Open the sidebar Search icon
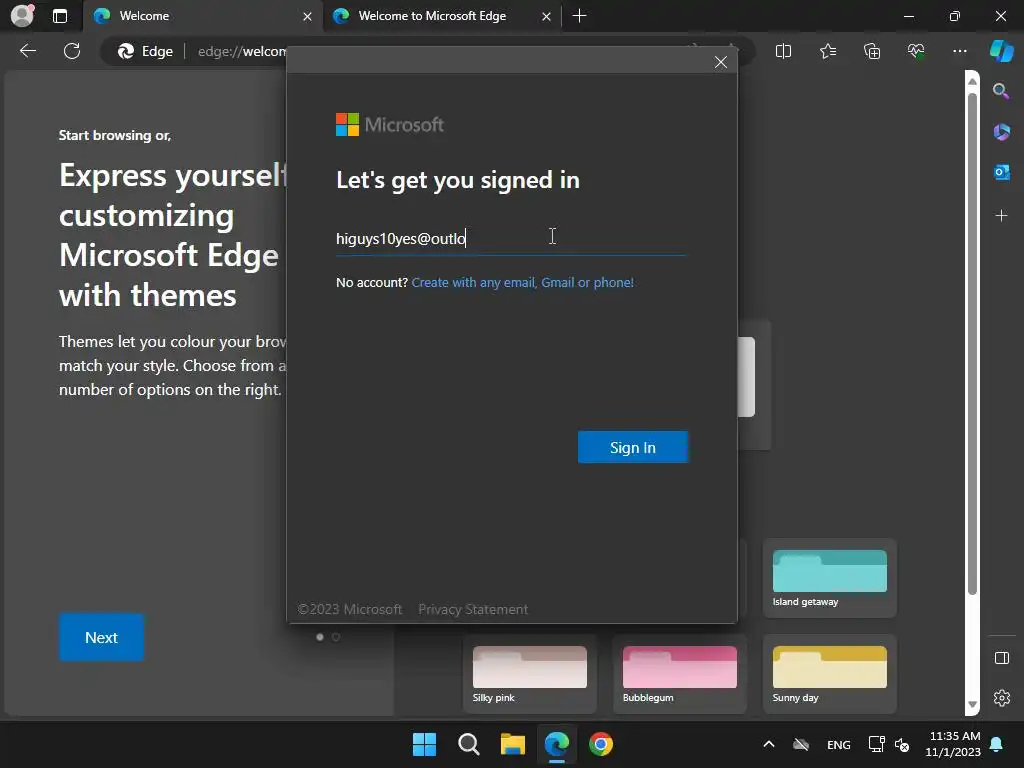The width and height of the screenshot is (1024, 768). 1001,91
